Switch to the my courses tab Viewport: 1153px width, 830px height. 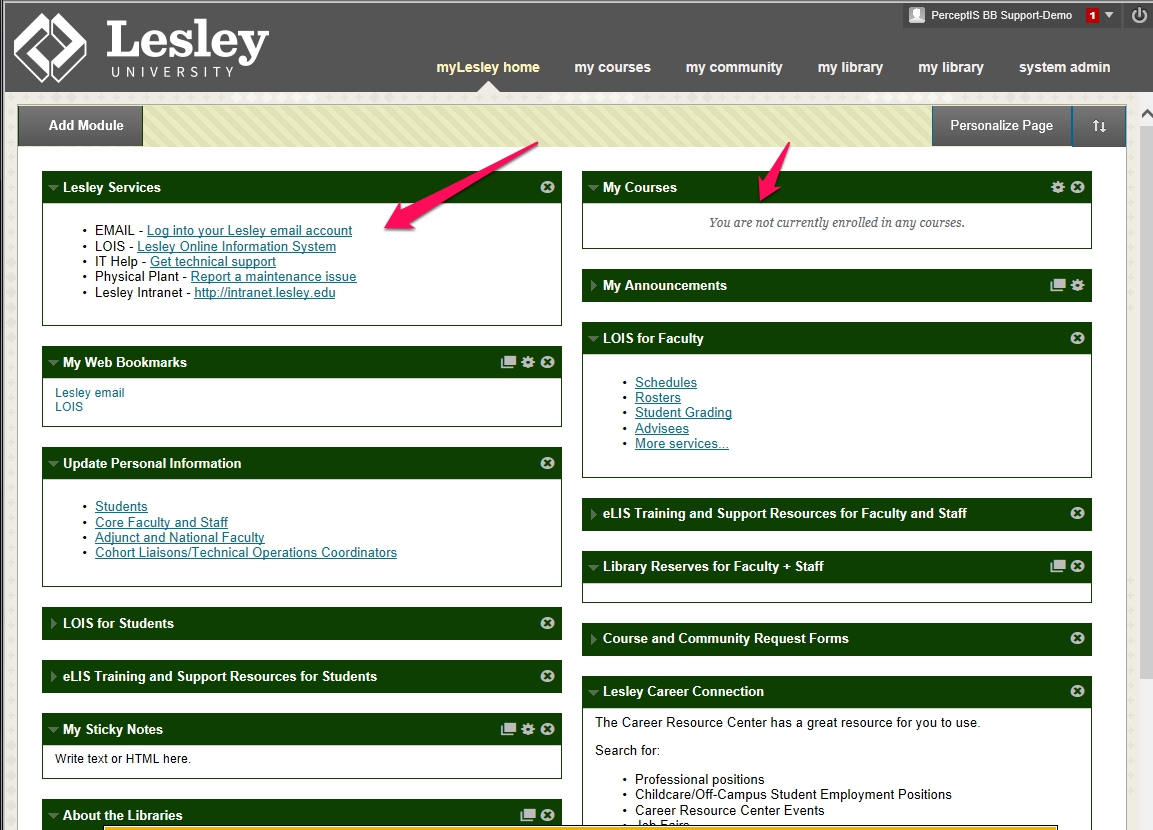[612, 67]
